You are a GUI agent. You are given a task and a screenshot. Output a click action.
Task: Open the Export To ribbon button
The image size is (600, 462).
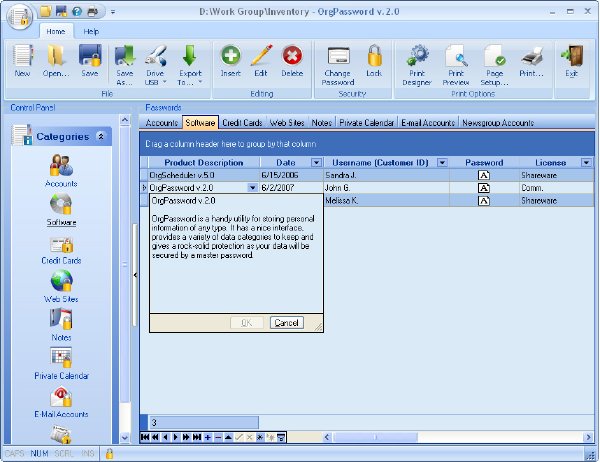pyautogui.click(x=190, y=65)
